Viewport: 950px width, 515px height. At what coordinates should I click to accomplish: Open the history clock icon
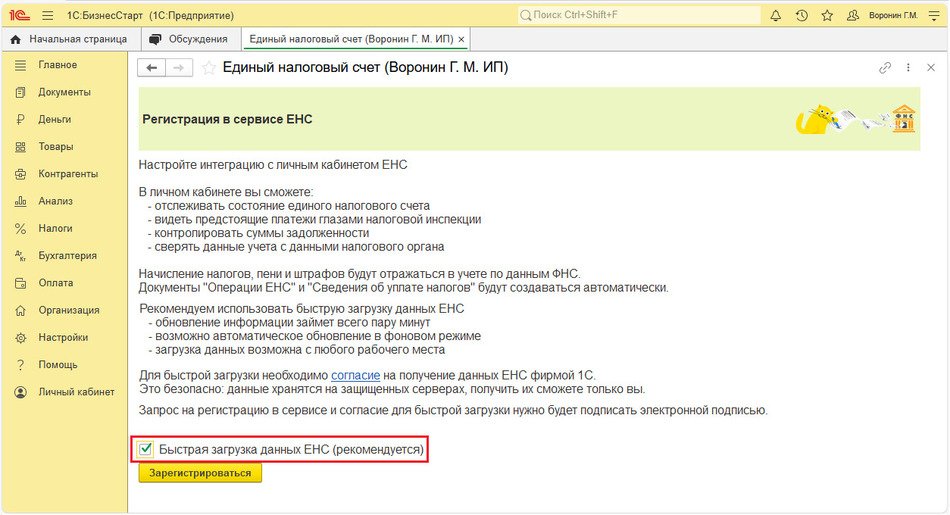tap(802, 16)
